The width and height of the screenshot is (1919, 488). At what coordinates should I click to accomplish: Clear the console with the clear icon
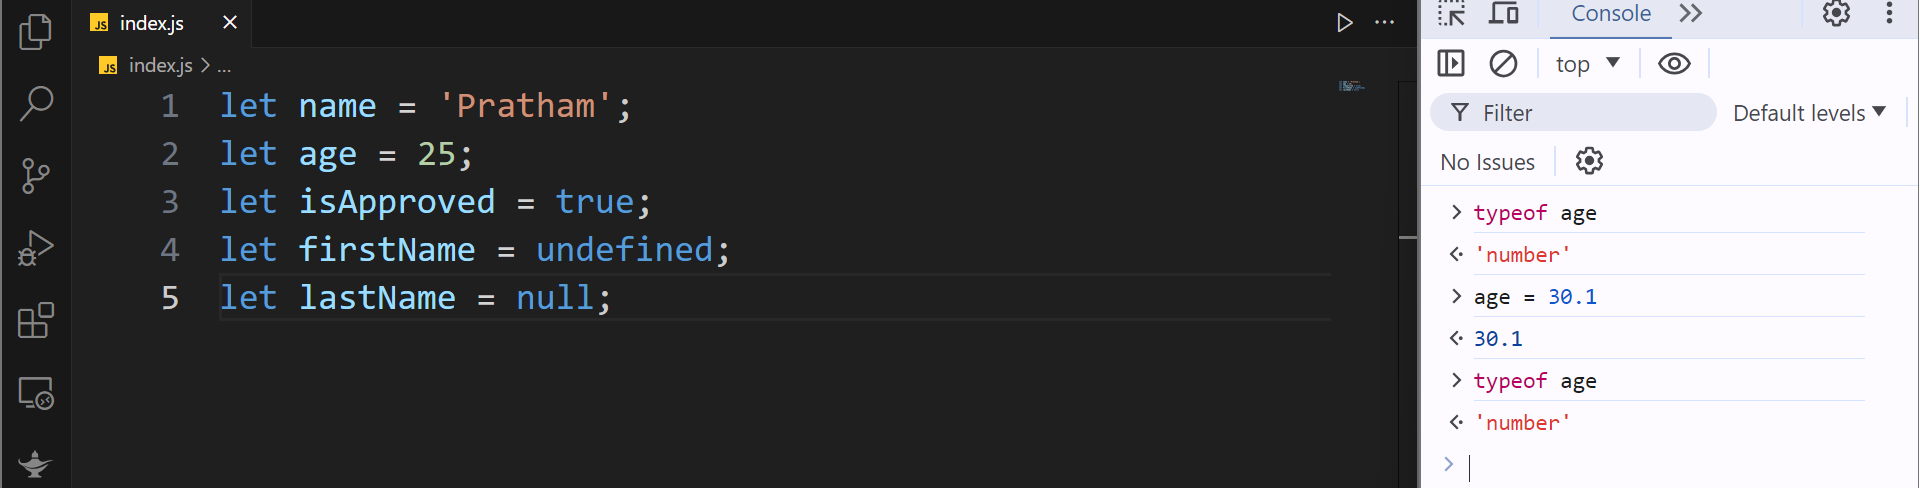[x=1503, y=64]
